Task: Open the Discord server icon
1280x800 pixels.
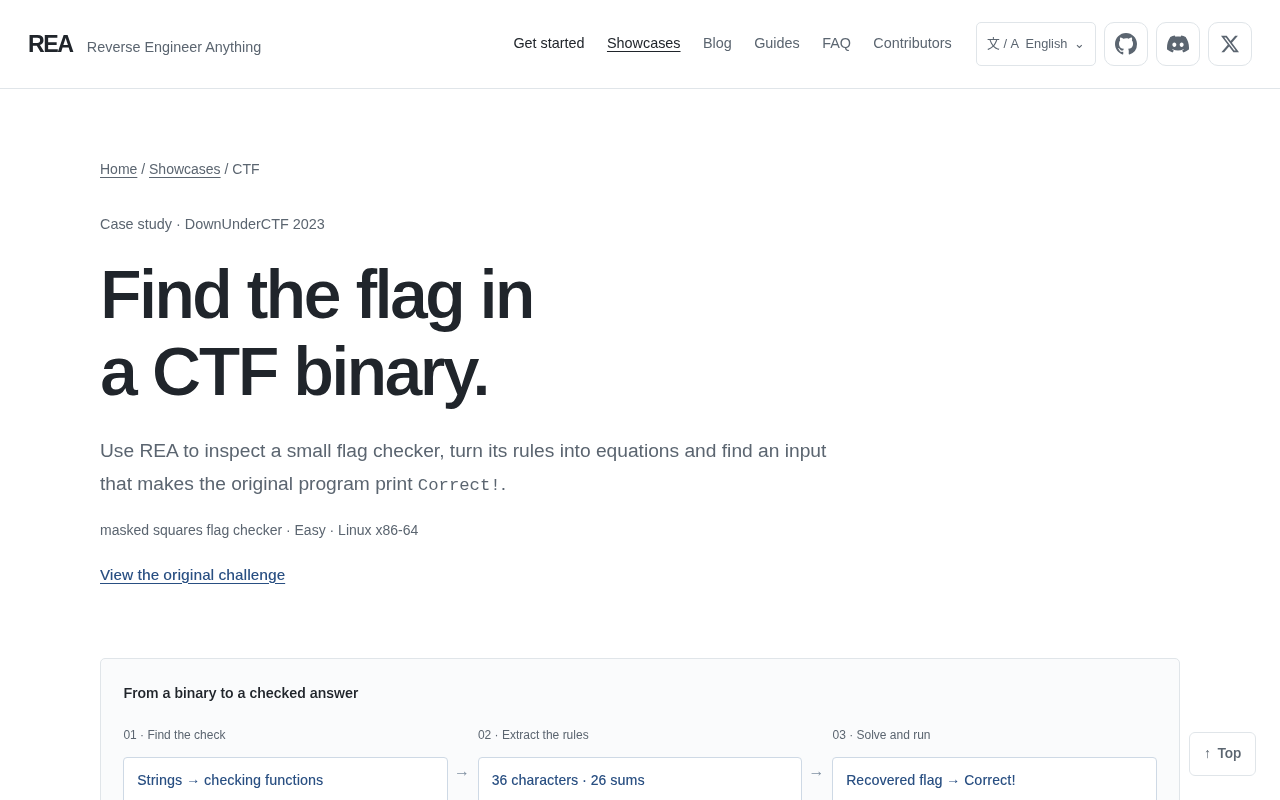Action: click(x=1178, y=44)
